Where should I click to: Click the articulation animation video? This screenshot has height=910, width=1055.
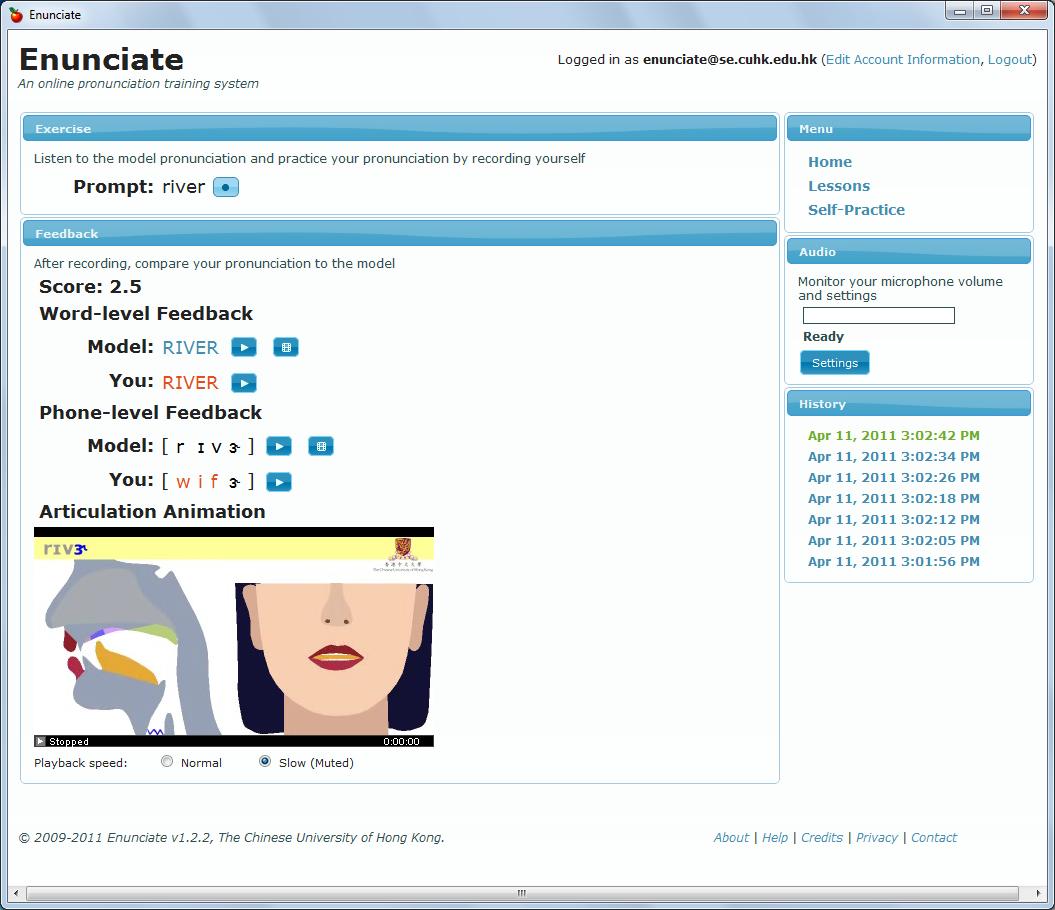point(233,637)
